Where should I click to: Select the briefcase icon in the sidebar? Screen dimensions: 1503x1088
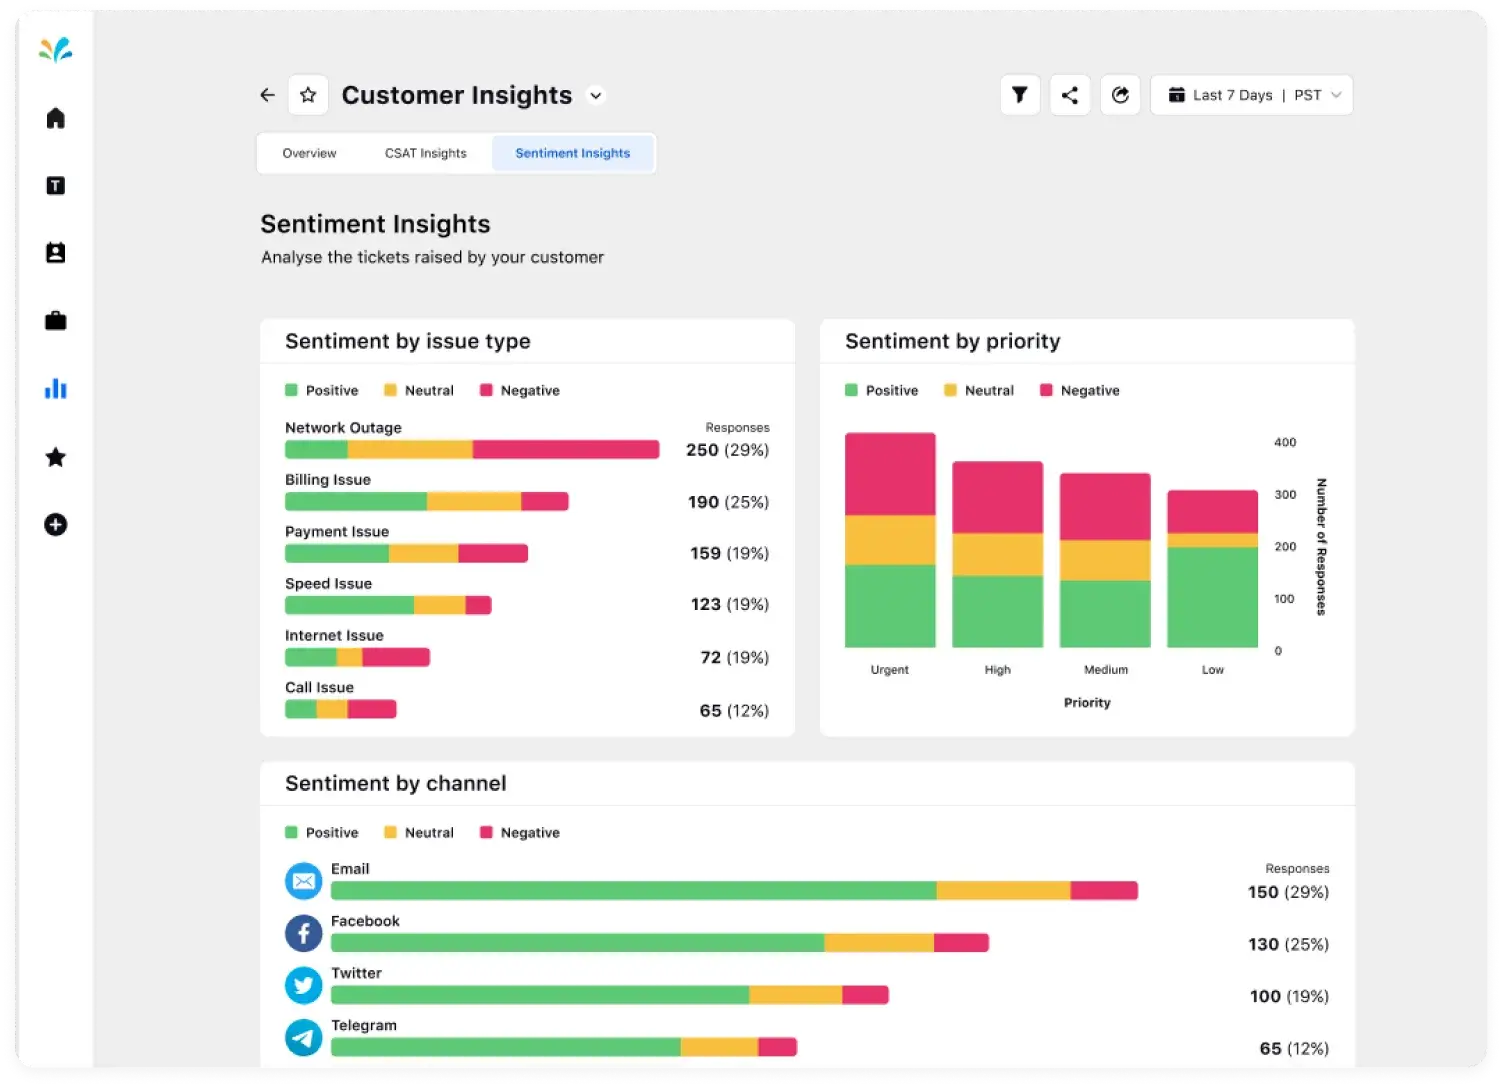(55, 320)
